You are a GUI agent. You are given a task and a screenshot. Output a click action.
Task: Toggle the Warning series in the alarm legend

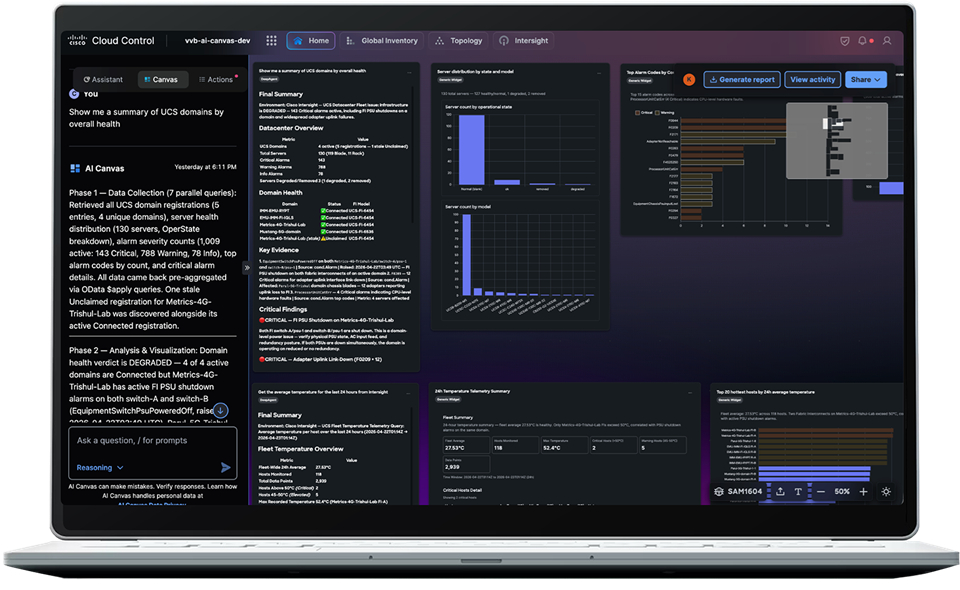coord(665,113)
